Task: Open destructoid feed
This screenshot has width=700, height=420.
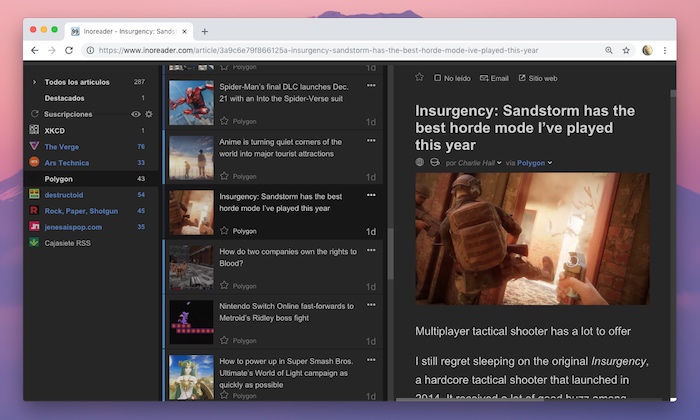Action: pos(63,195)
